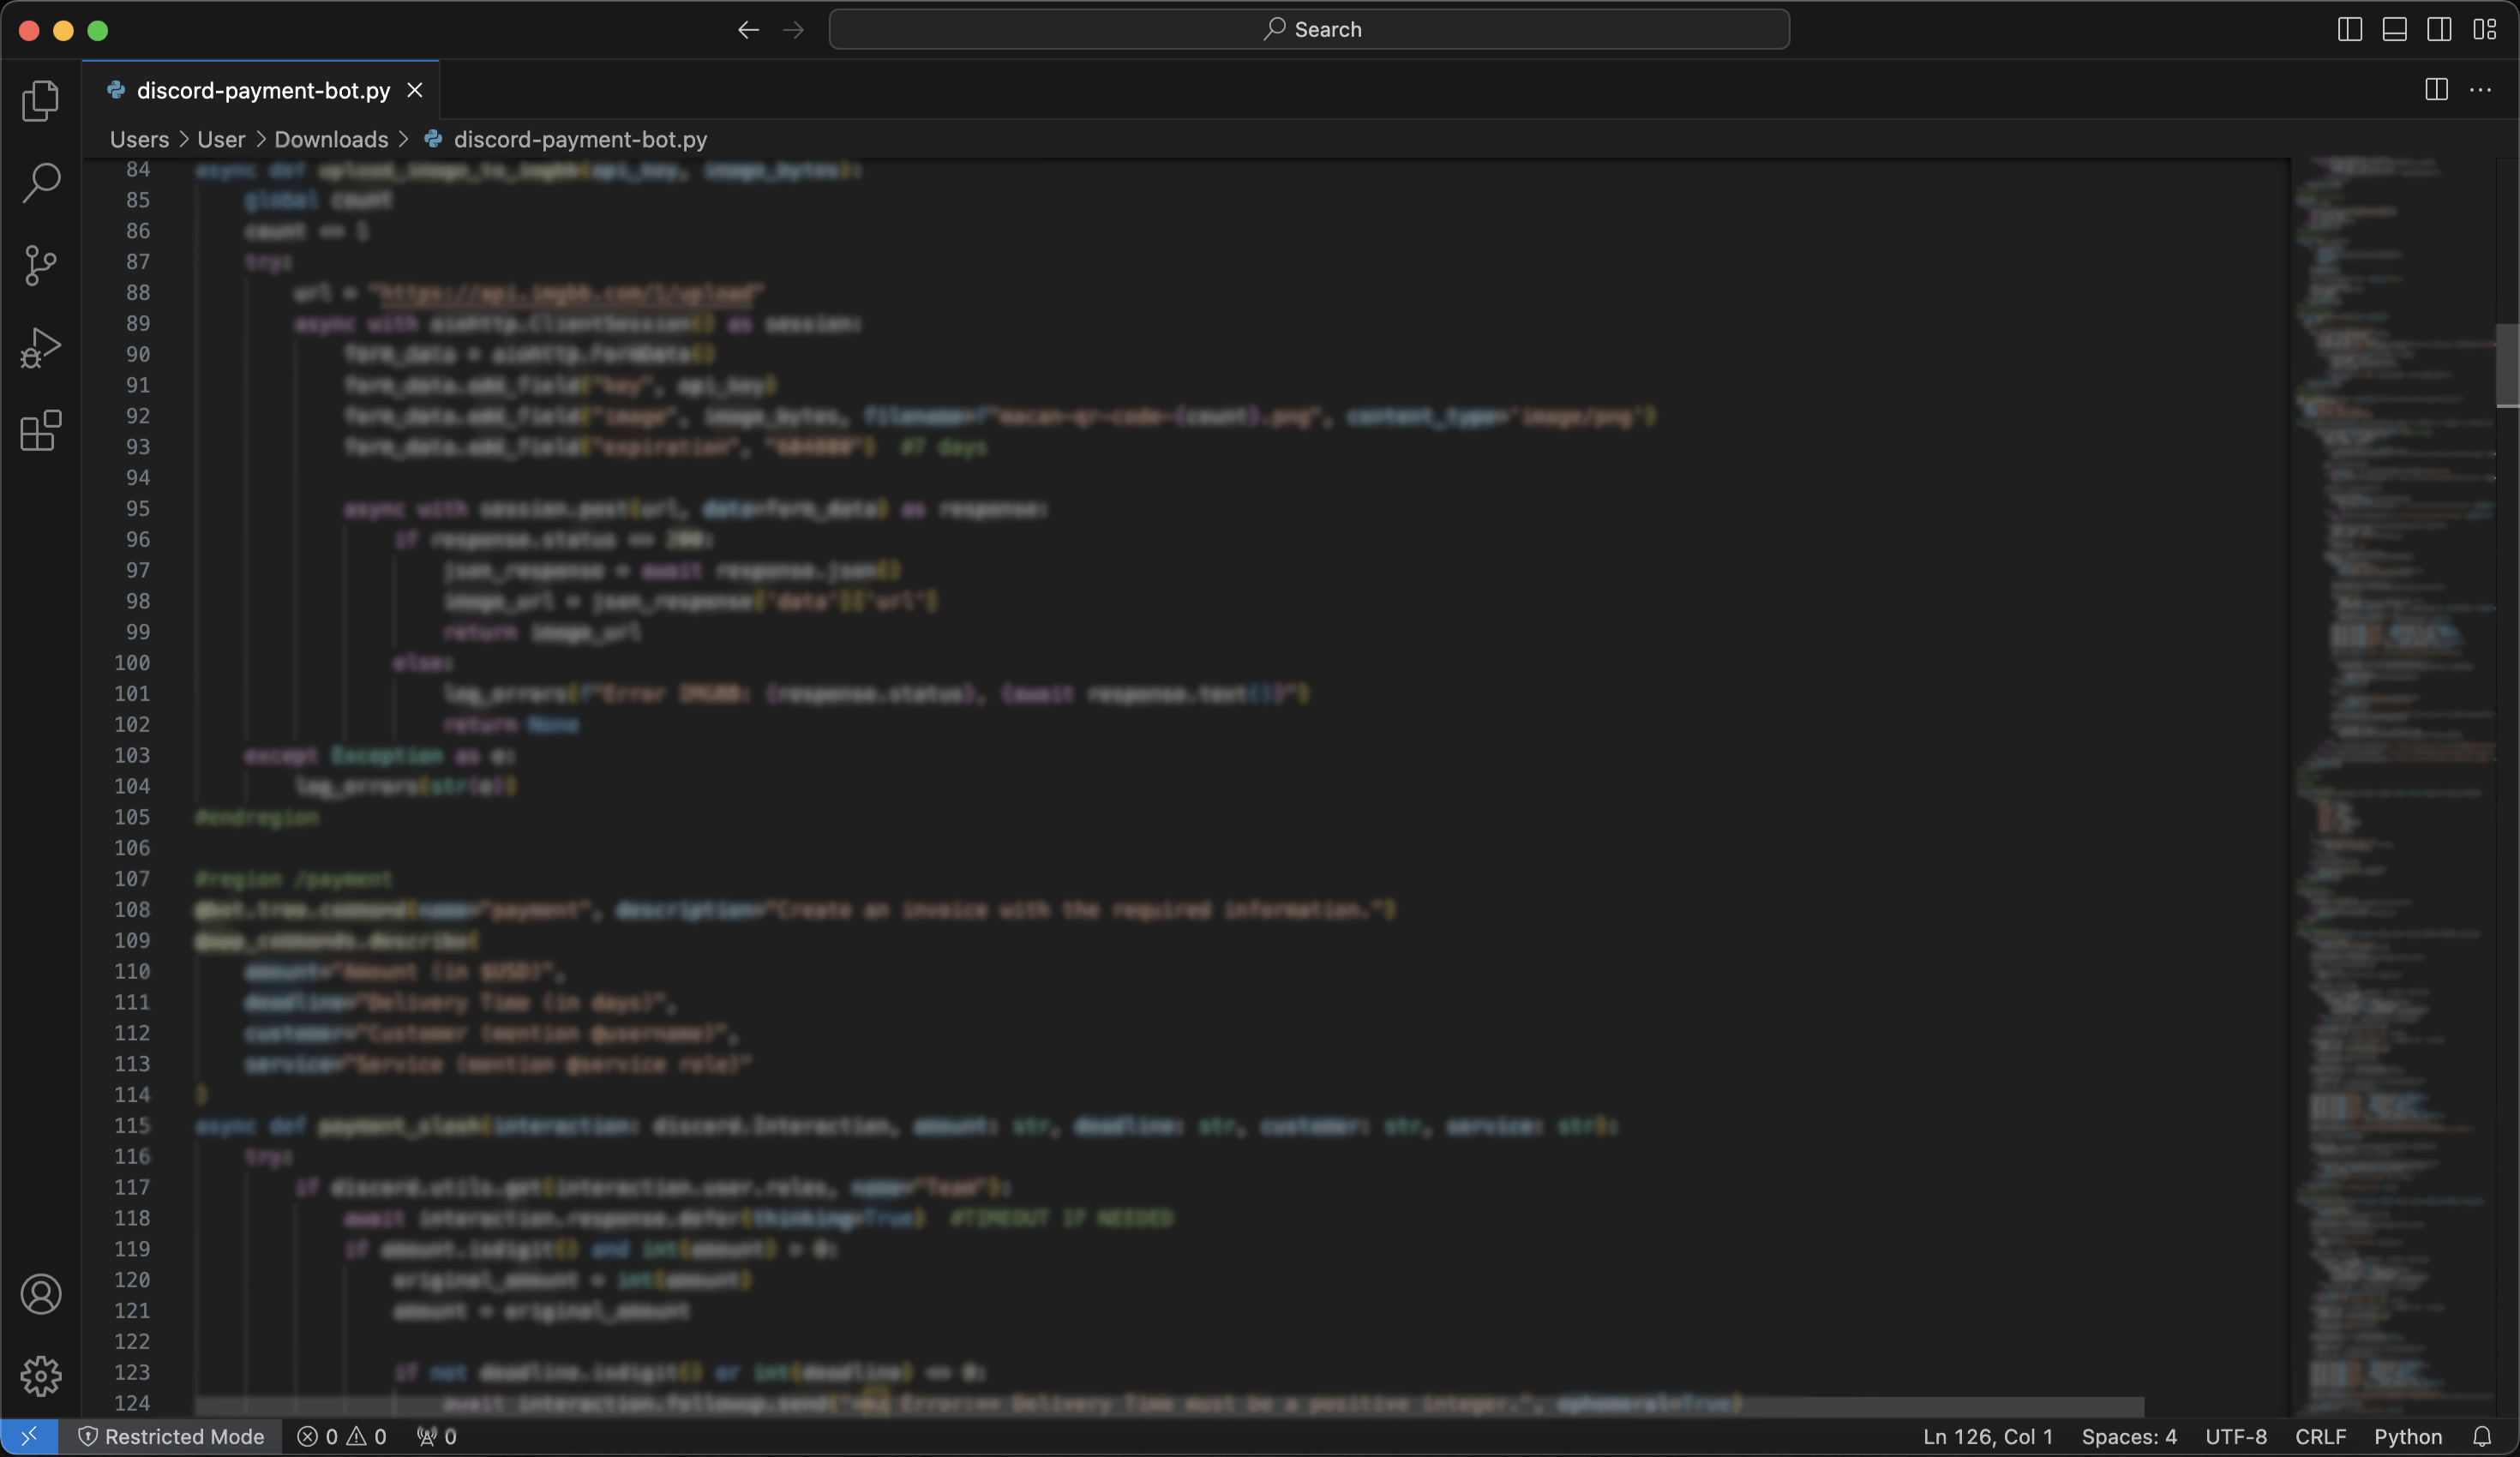This screenshot has width=2520, height=1457.
Task: Click the User breadcrumb
Action: pos(221,139)
